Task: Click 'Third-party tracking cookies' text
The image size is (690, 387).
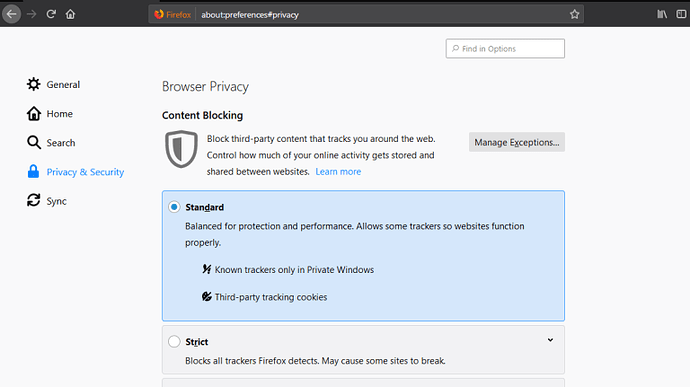Action: 271,297
